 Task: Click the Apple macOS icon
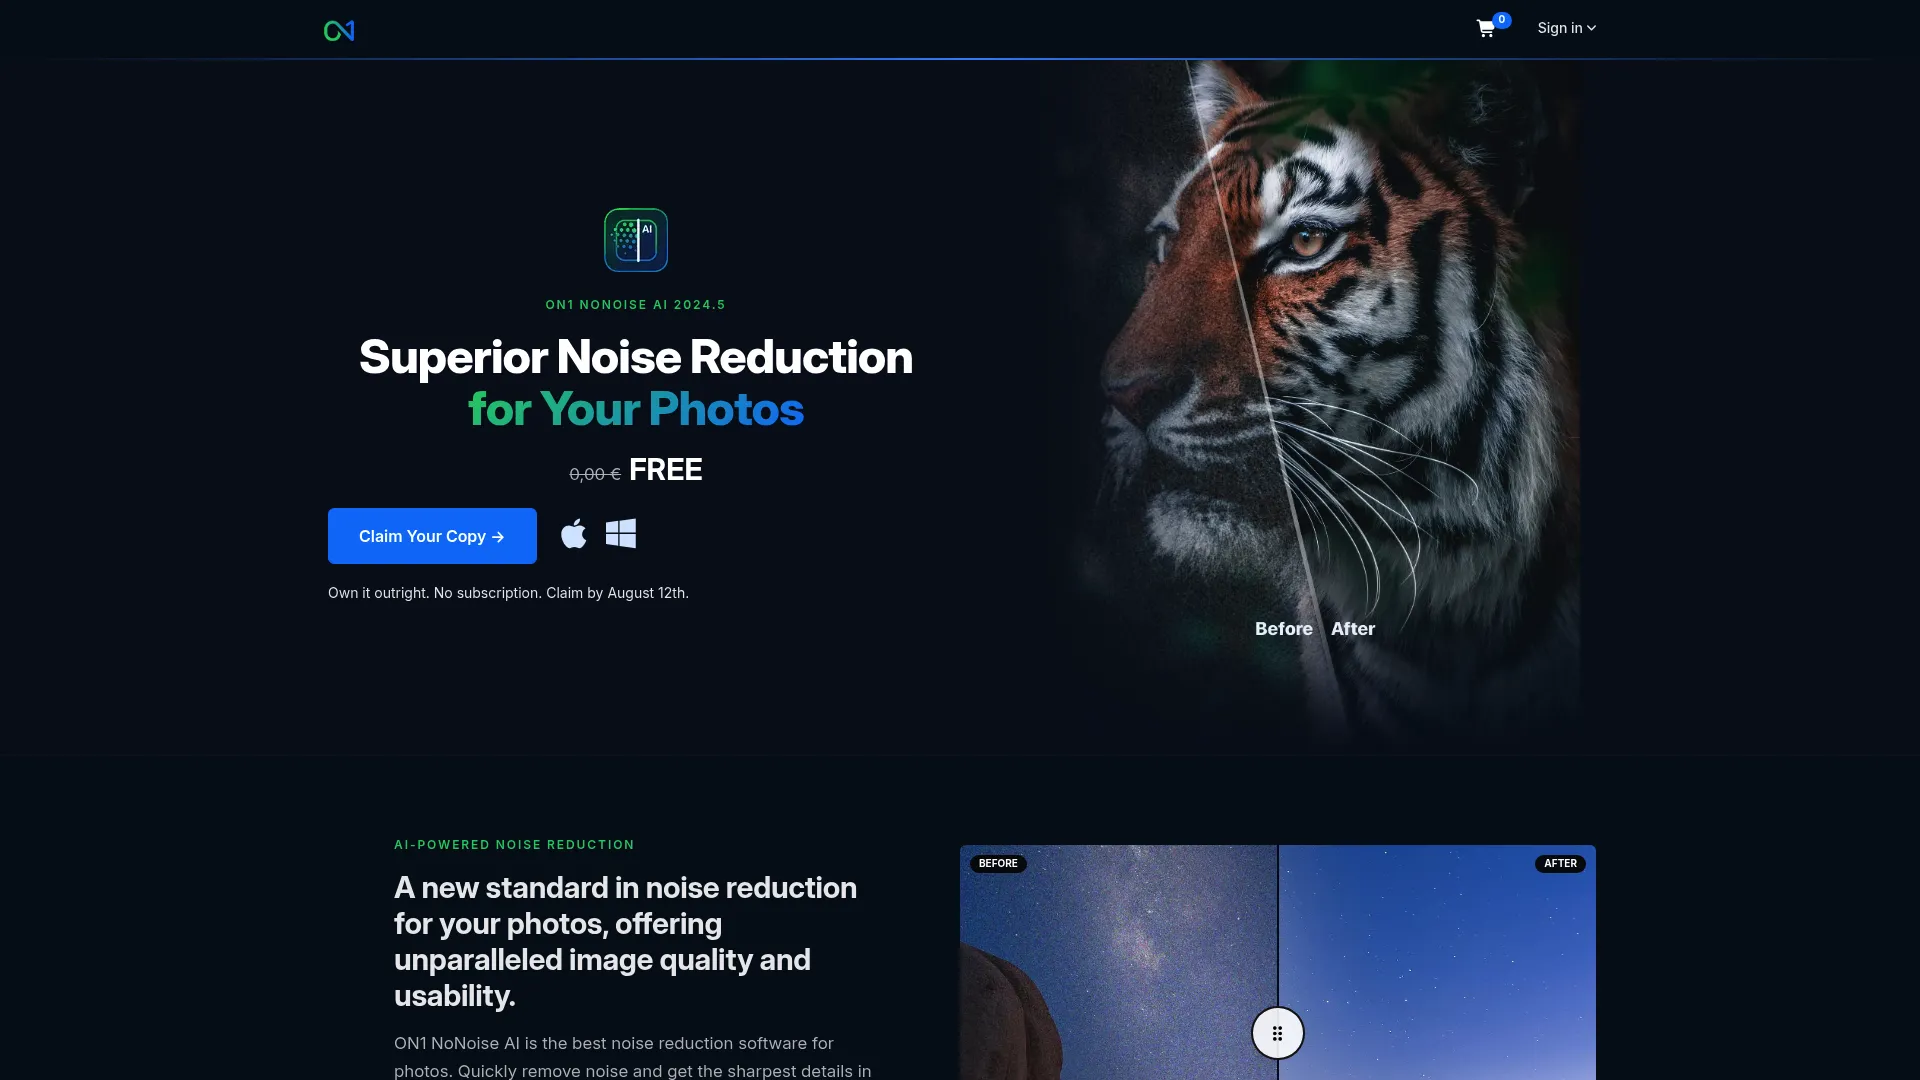(x=574, y=533)
